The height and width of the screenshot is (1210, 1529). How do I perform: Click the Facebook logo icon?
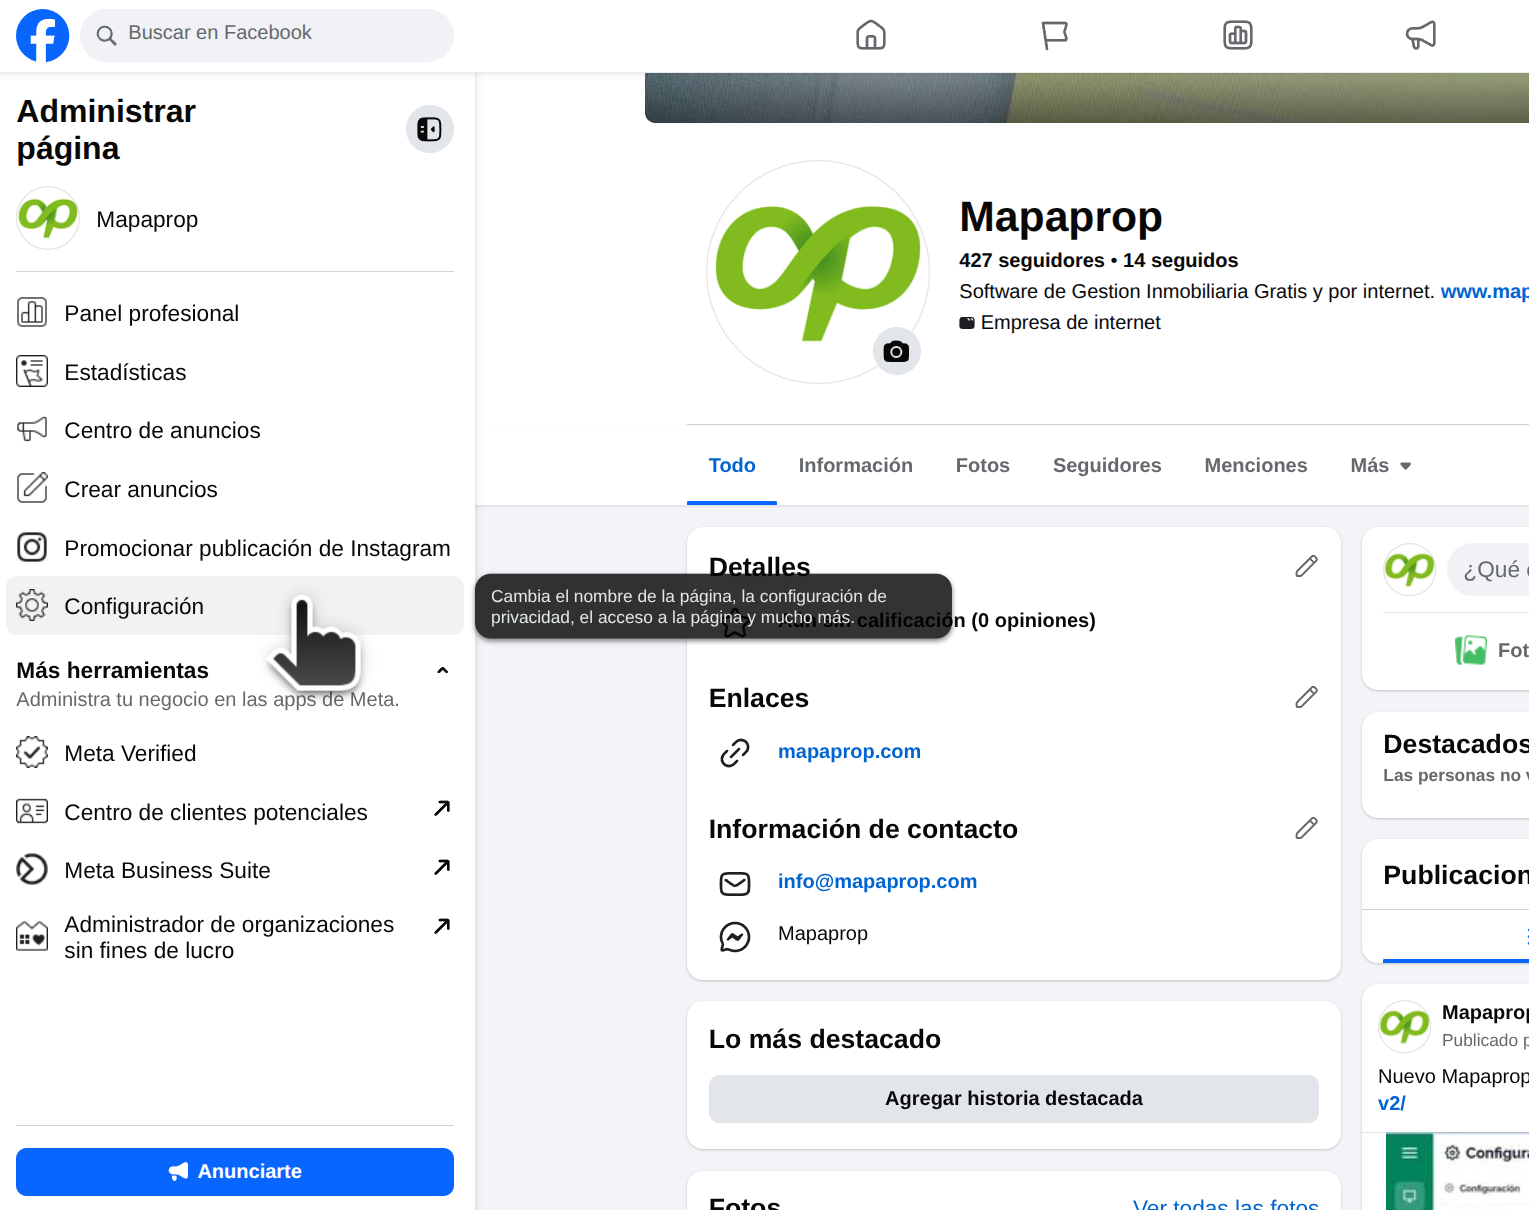pos(43,35)
